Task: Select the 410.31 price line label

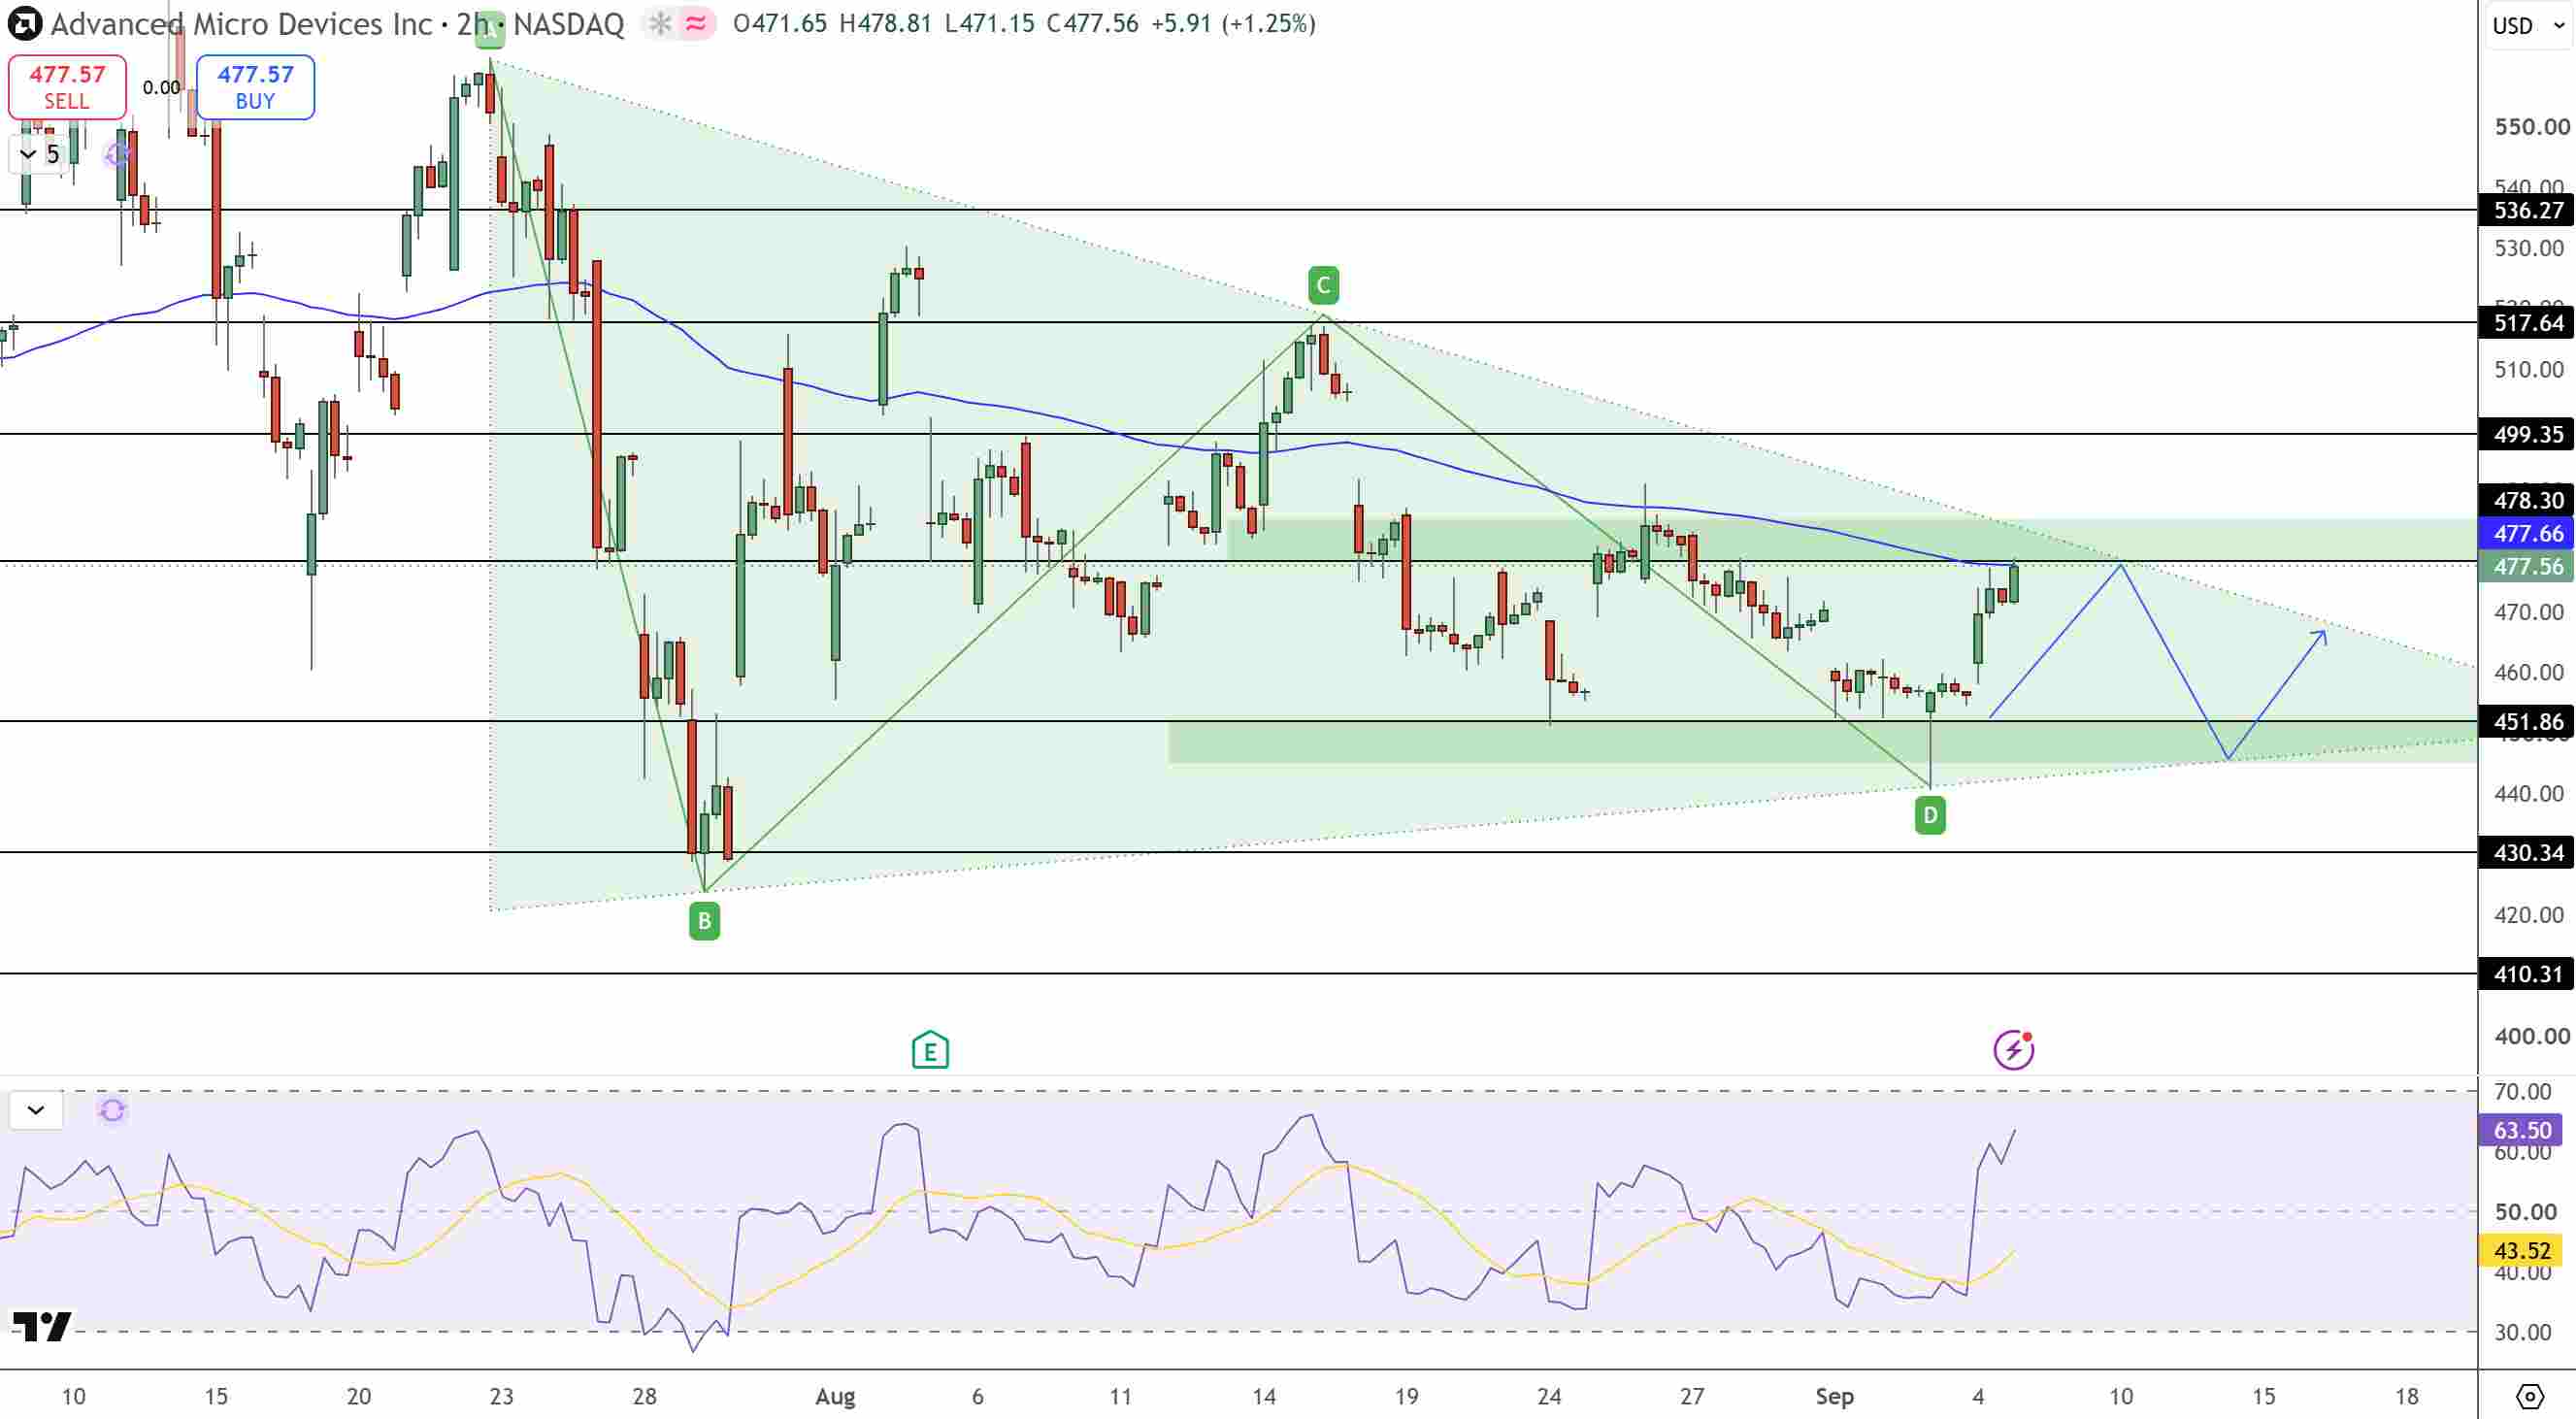Action: pyautogui.click(x=2527, y=974)
